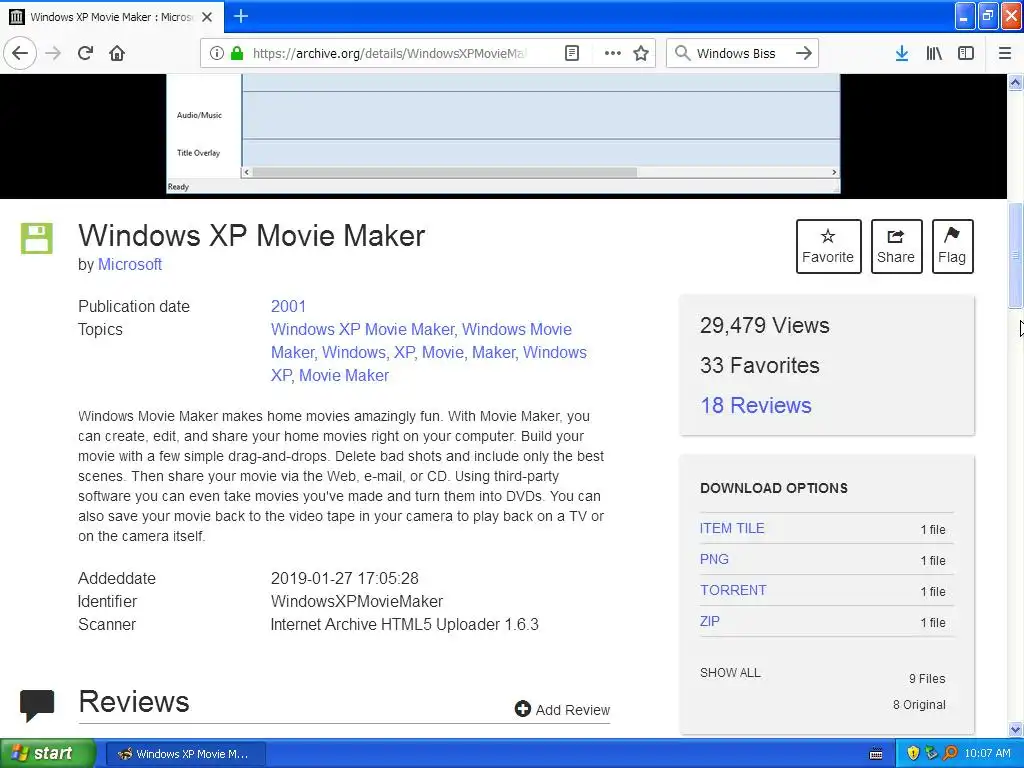Click the emulator timeline horizontal scrollbar

(x=444, y=172)
